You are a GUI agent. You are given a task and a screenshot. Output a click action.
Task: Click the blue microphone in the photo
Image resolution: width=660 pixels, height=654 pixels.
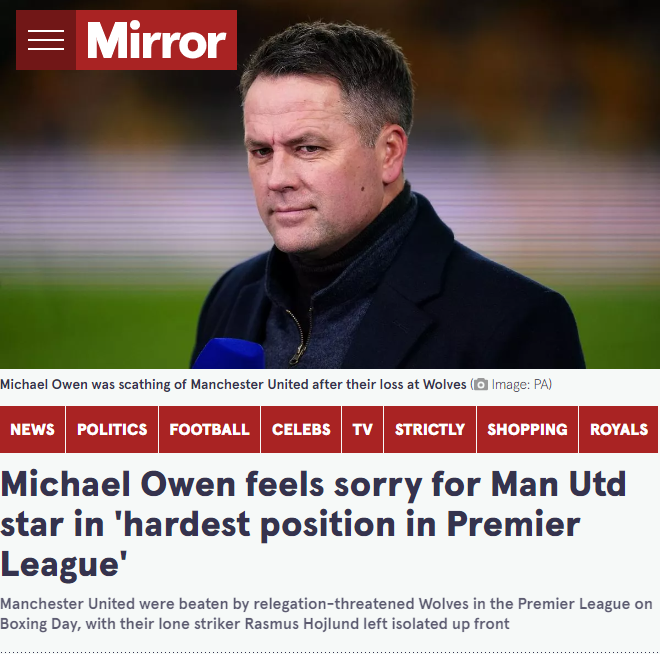(x=229, y=354)
